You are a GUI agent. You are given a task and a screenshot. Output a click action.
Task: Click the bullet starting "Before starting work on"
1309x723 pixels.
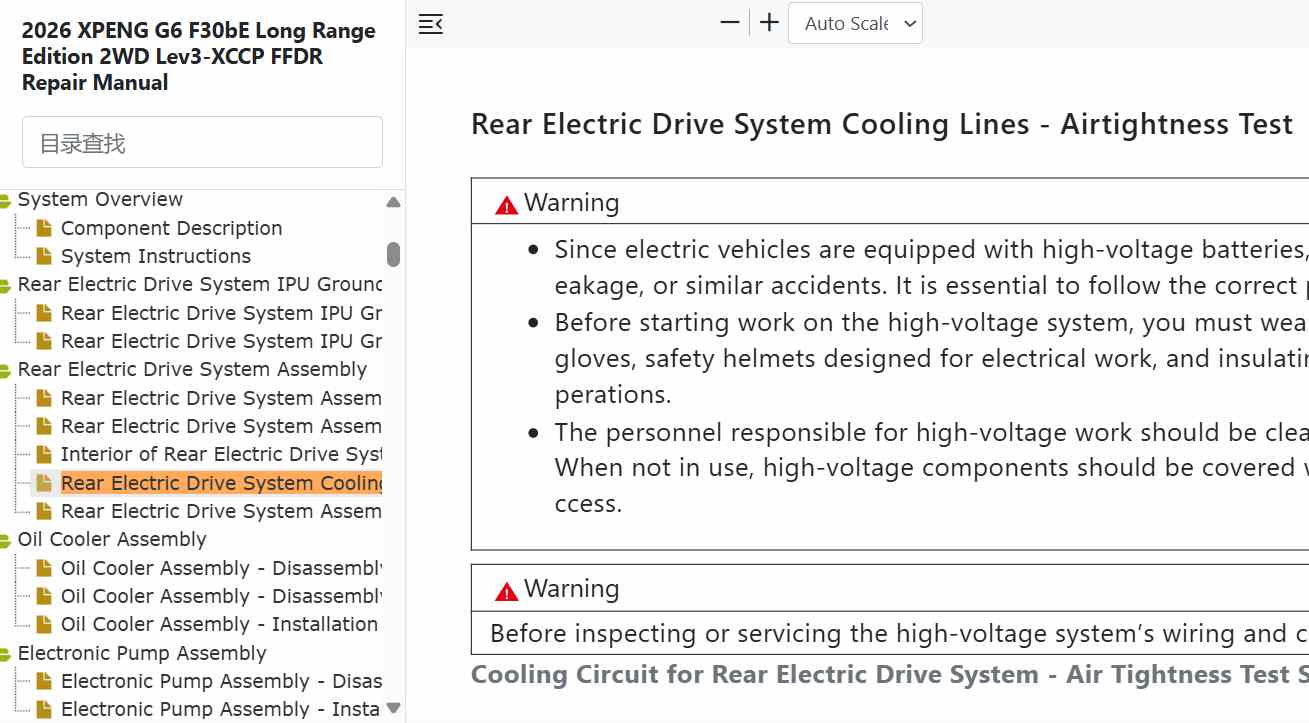(931, 358)
